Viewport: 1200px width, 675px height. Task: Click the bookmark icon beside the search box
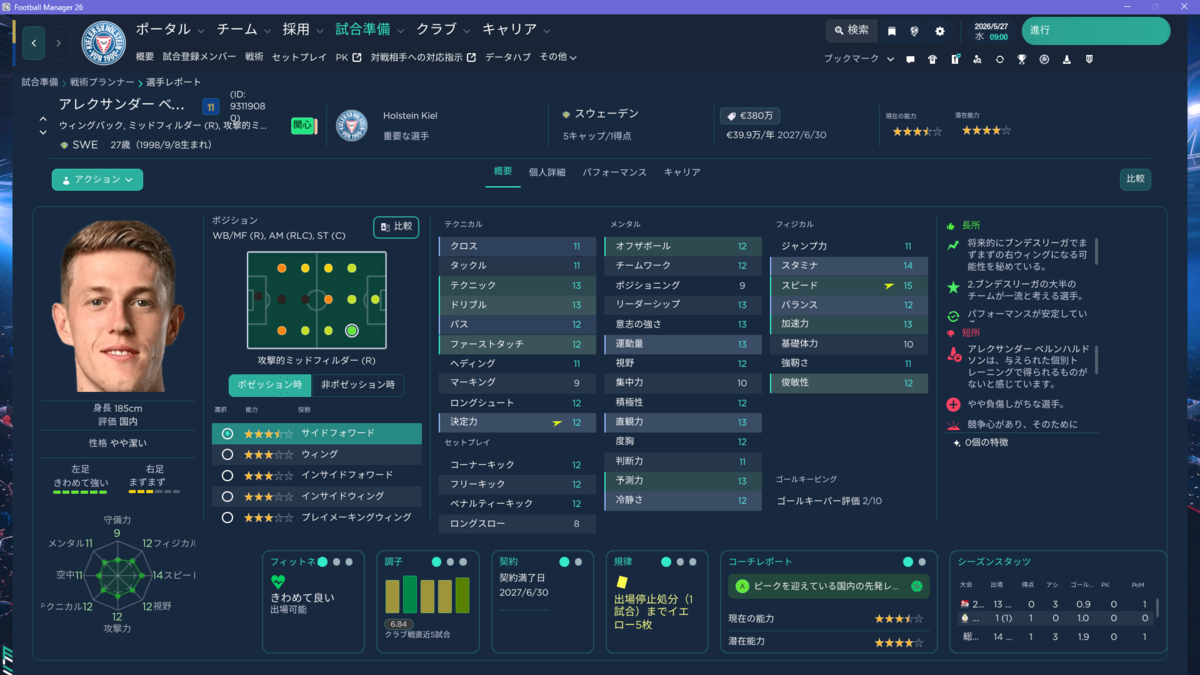coord(892,31)
